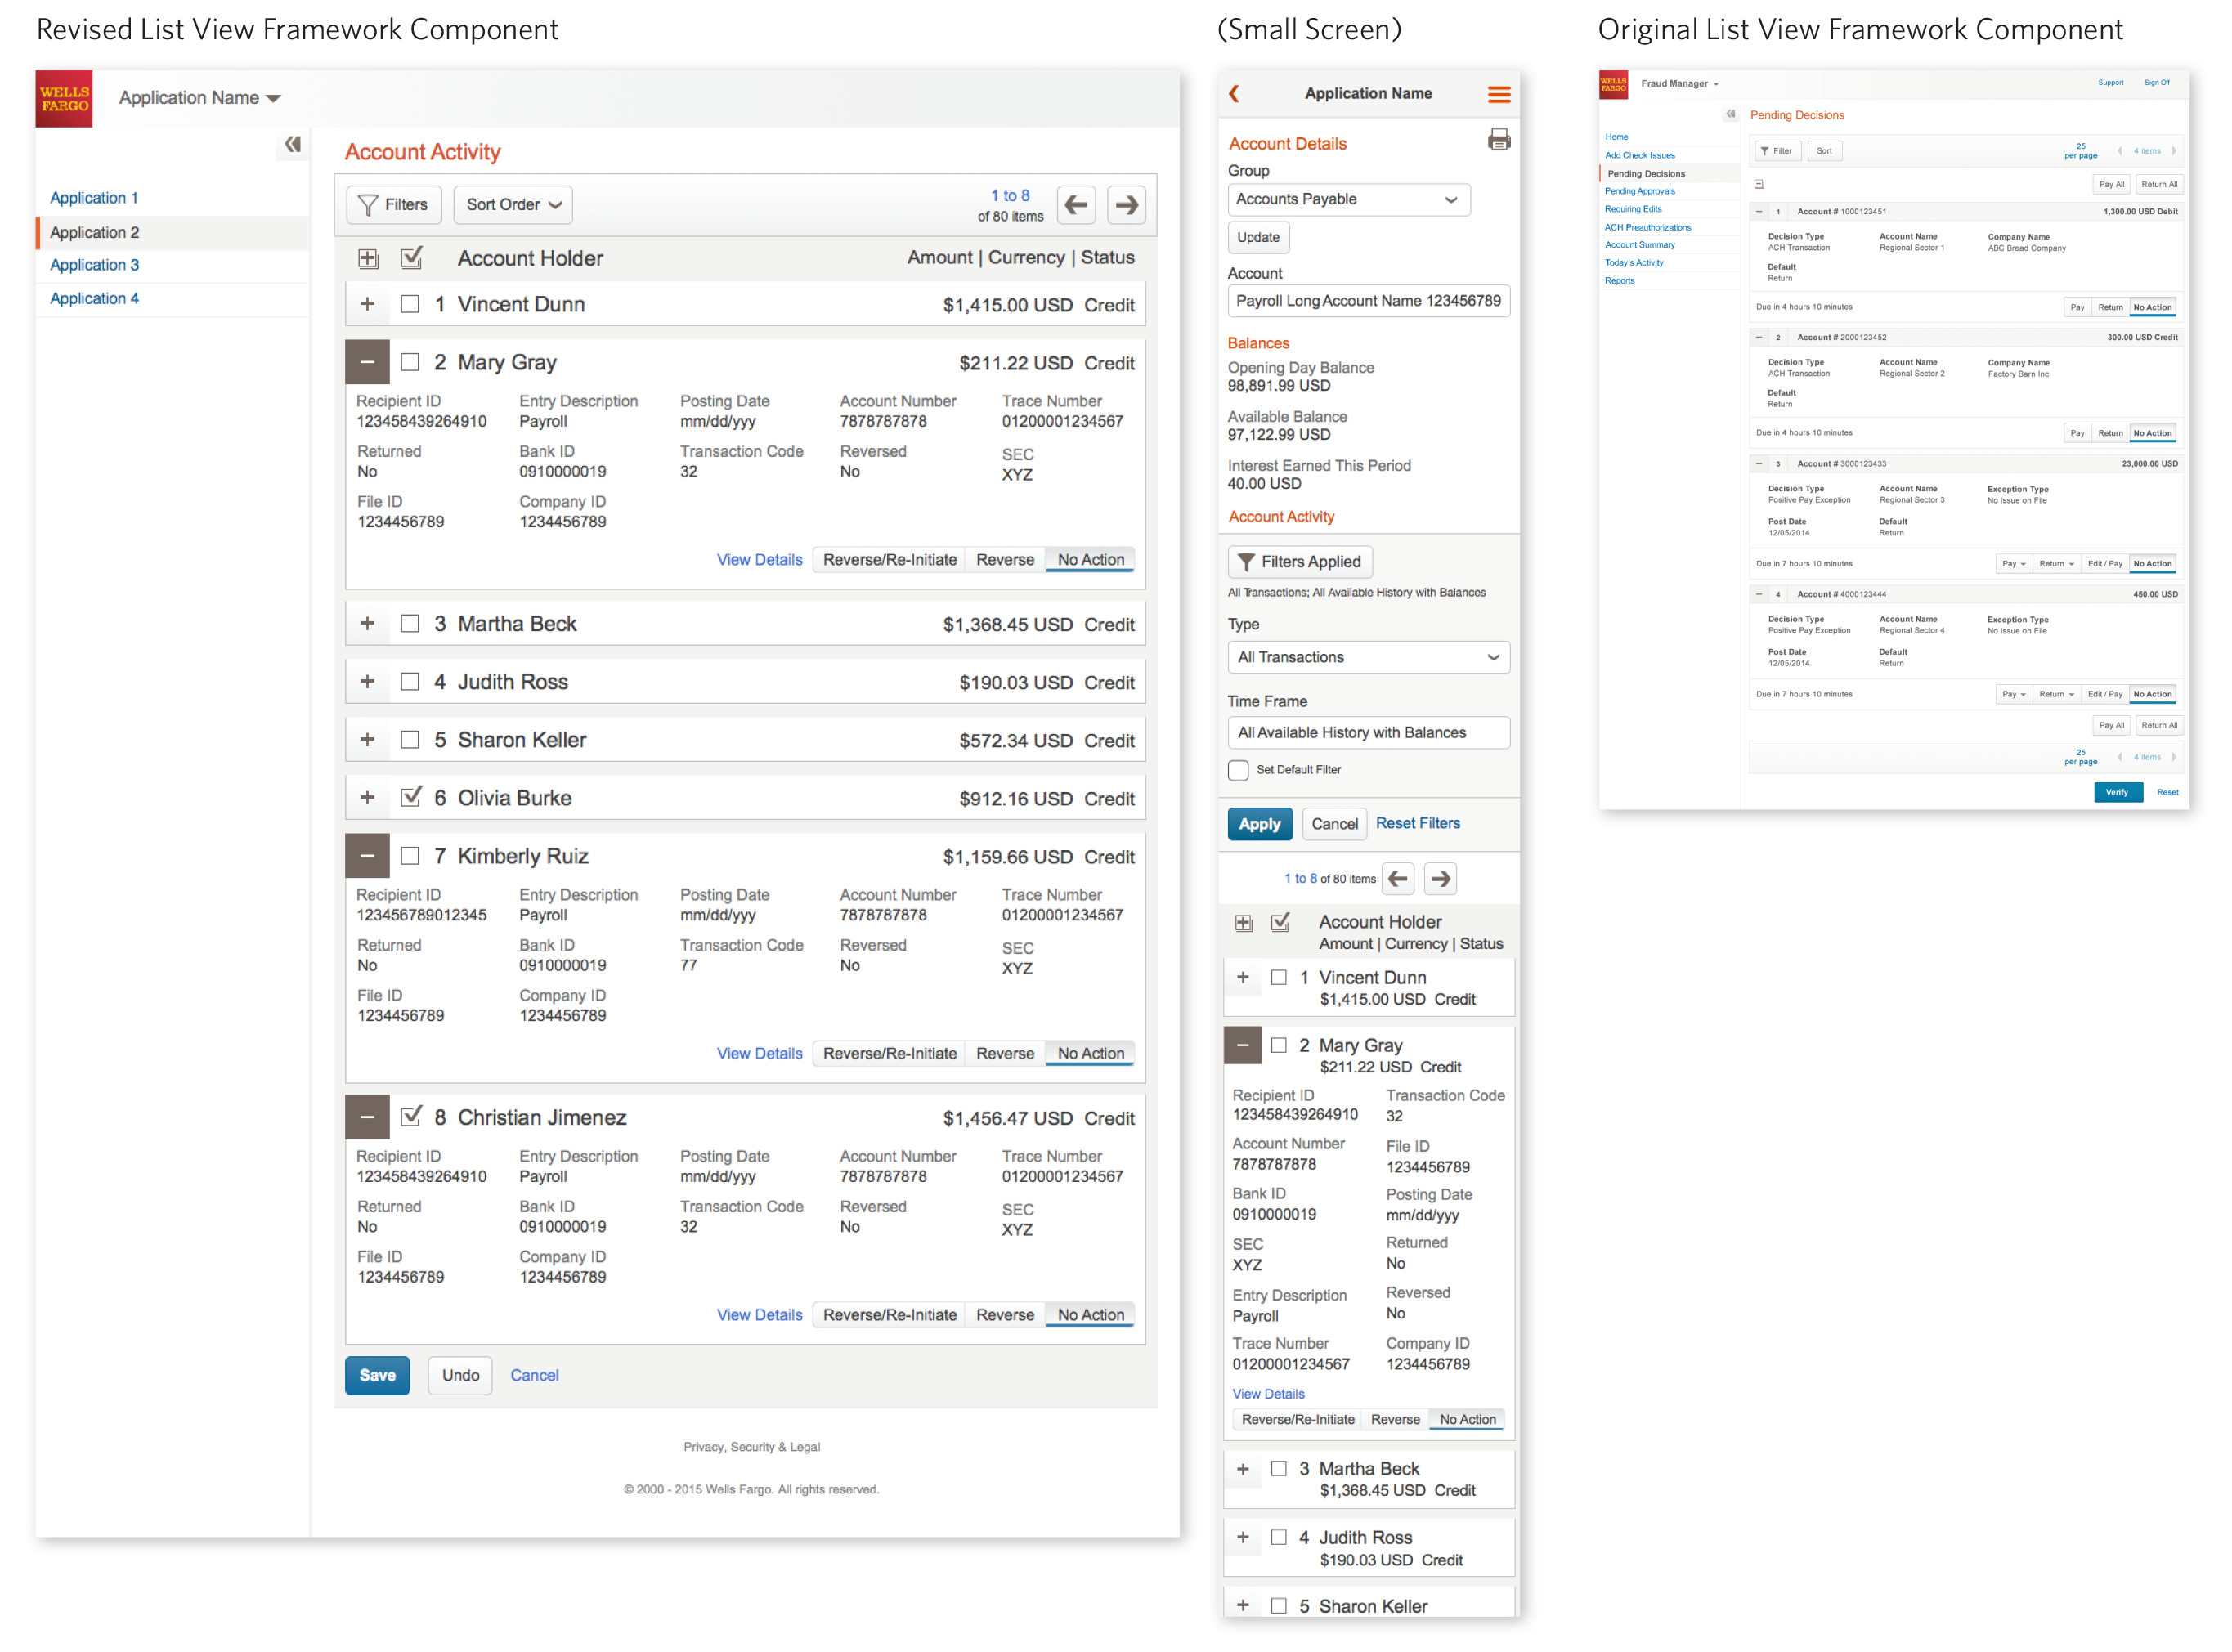
Task: Open the Accounts Payable group dropdown
Action: (1348, 200)
